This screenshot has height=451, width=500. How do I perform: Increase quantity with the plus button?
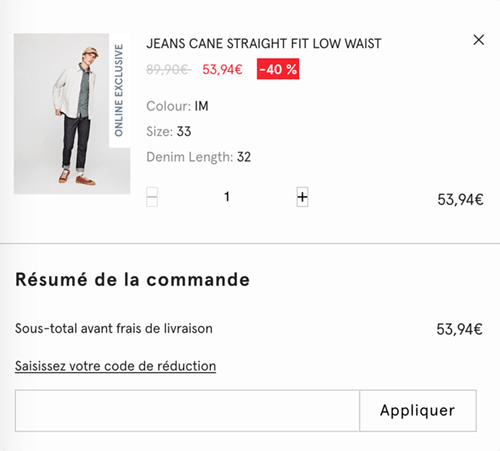click(x=302, y=197)
